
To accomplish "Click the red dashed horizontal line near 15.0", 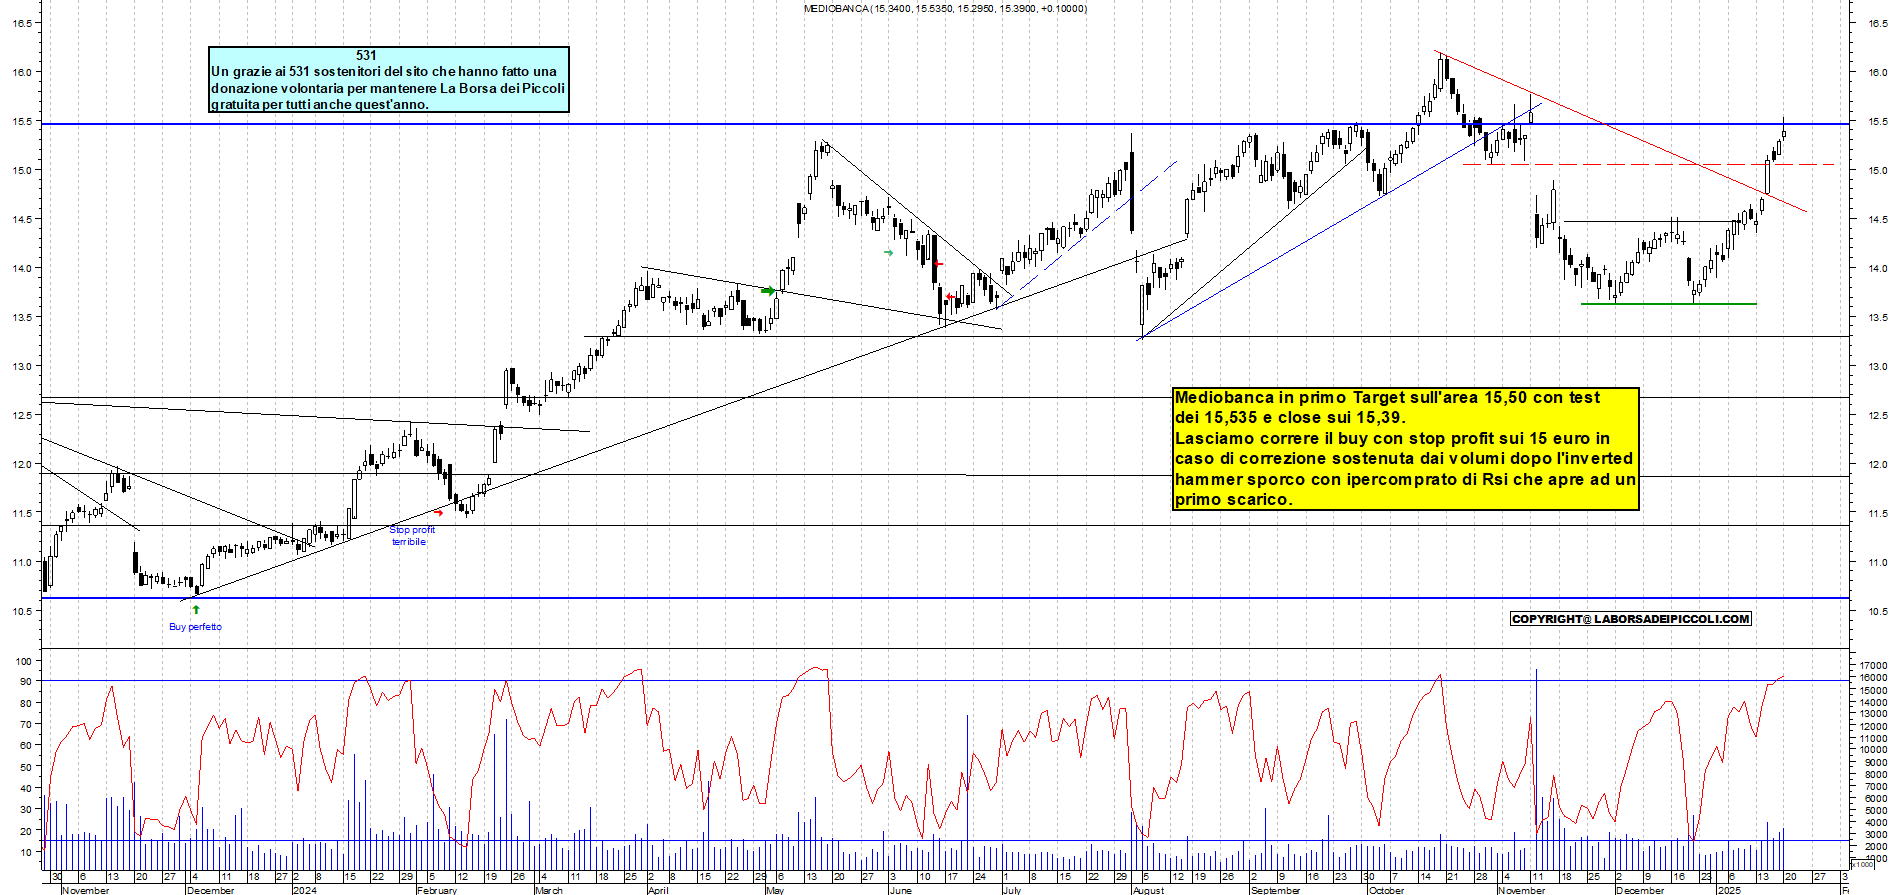I will (1649, 164).
